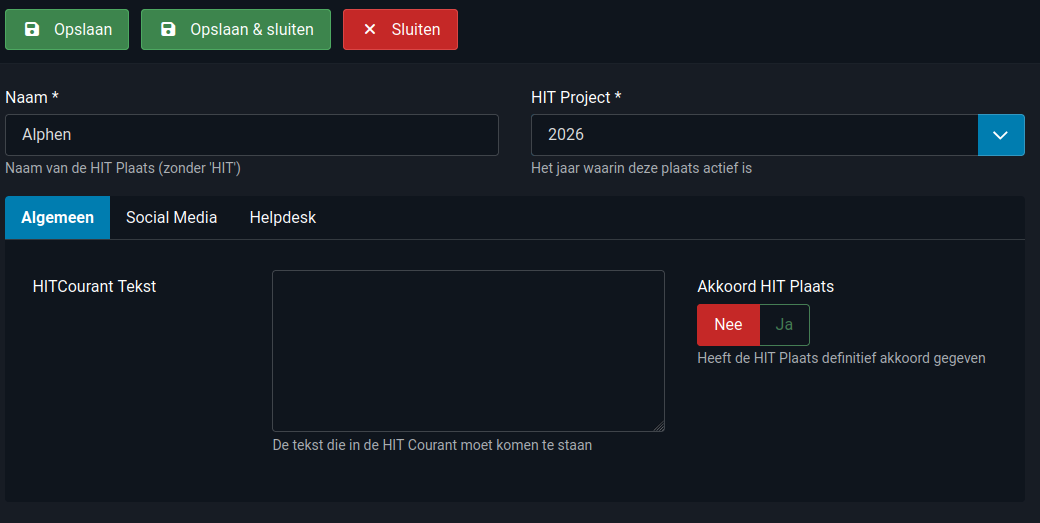This screenshot has height=523, width=1040.
Task: Go to the Helpdesk tab
Action: (x=282, y=218)
